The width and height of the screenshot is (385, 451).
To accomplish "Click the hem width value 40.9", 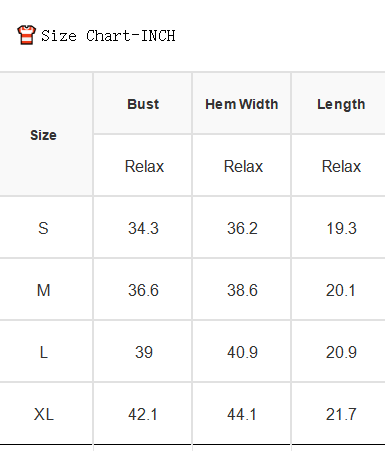I will (242, 352).
